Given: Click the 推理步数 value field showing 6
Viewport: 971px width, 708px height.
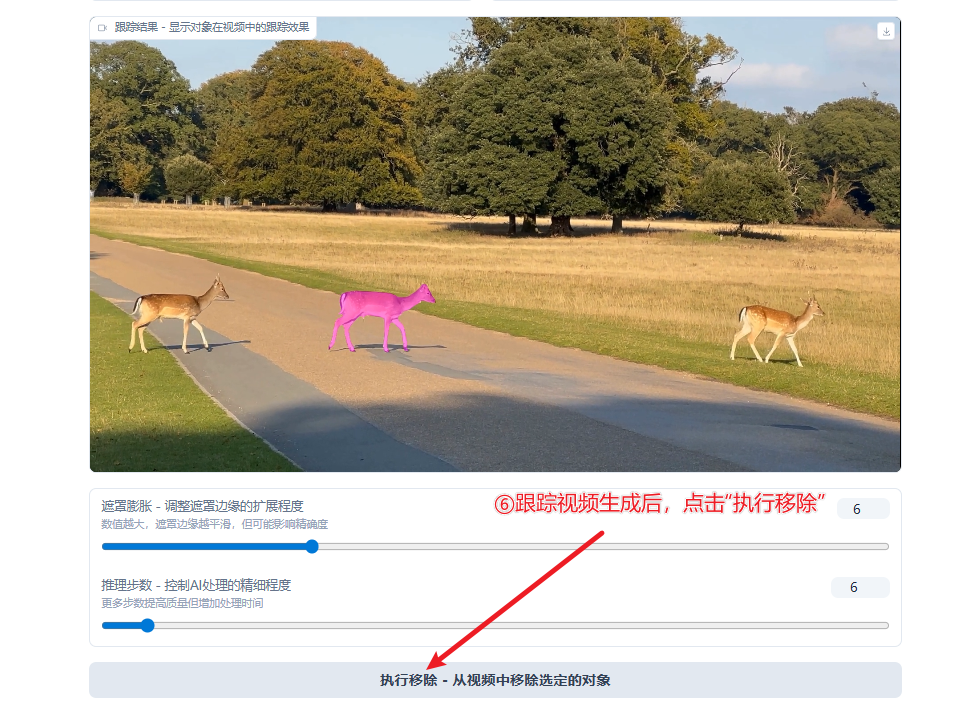Looking at the screenshot, I should pos(860,587).
